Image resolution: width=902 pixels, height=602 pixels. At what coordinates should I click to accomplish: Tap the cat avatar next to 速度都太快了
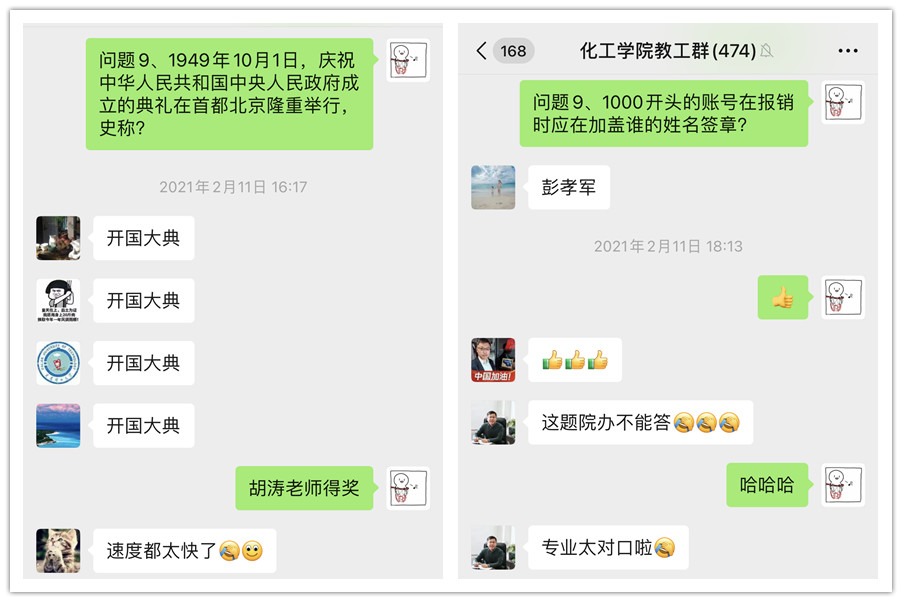[58, 550]
